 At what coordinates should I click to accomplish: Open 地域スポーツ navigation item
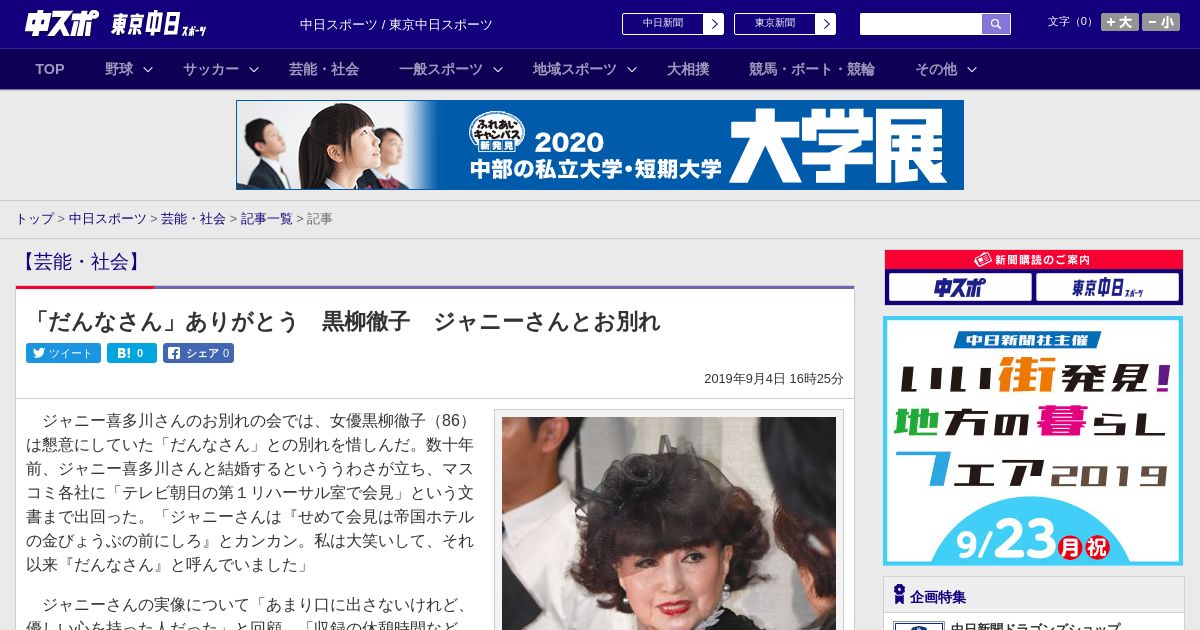tap(575, 69)
